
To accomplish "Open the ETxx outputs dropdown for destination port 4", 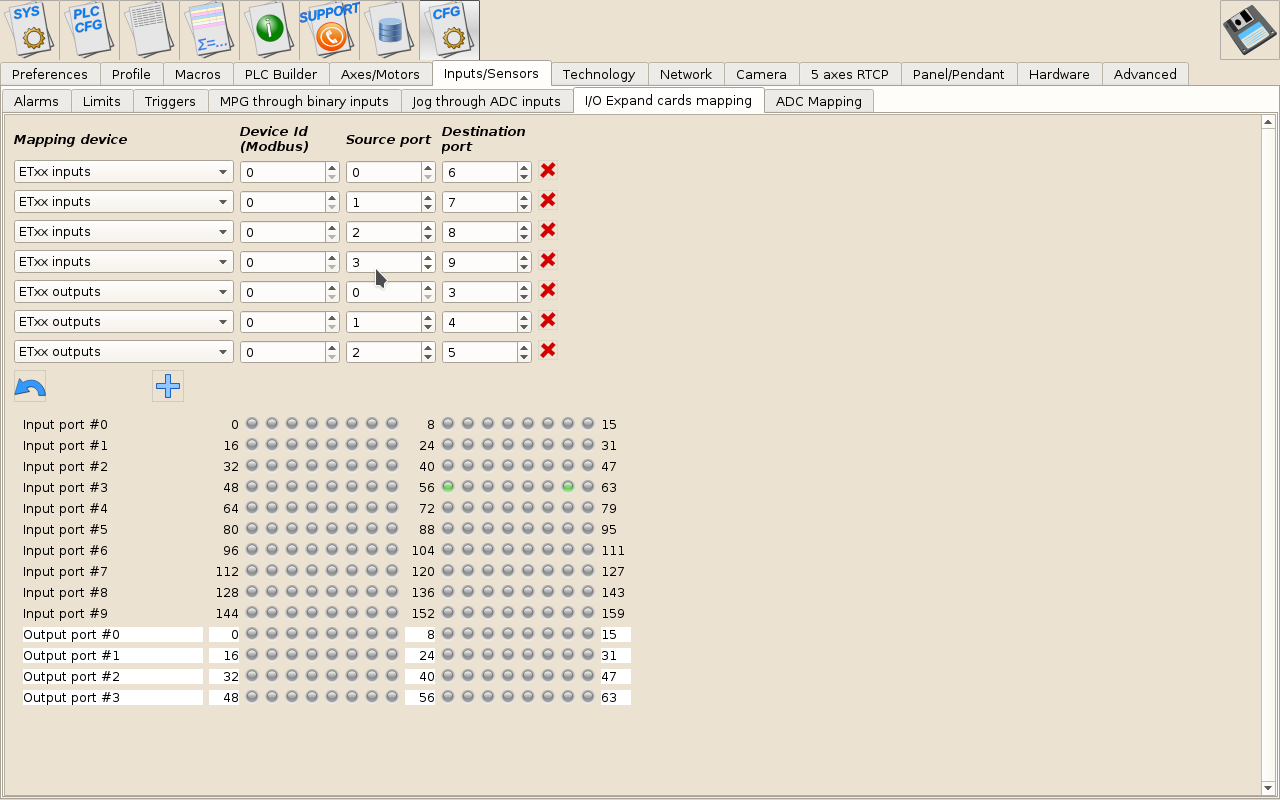I will [x=124, y=322].
